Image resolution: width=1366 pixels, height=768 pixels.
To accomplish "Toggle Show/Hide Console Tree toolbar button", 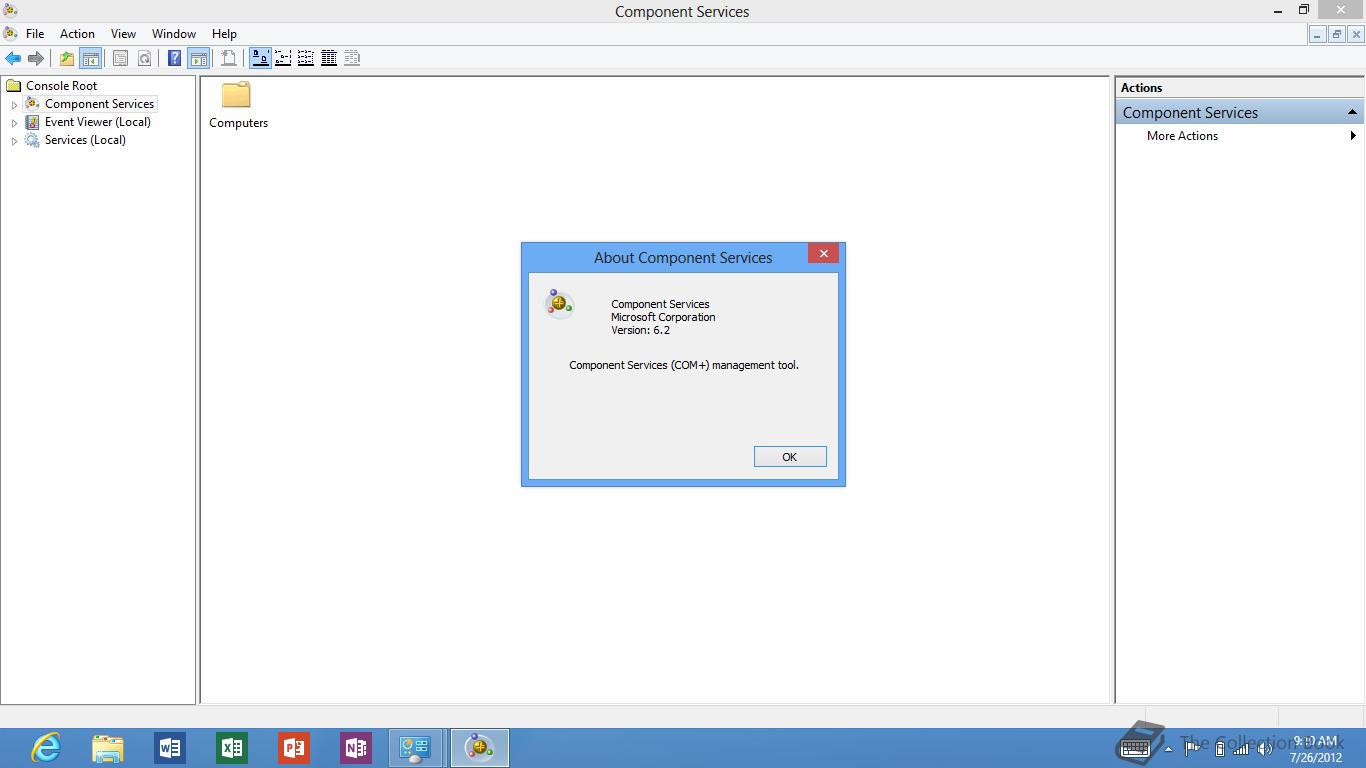I will (90, 58).
